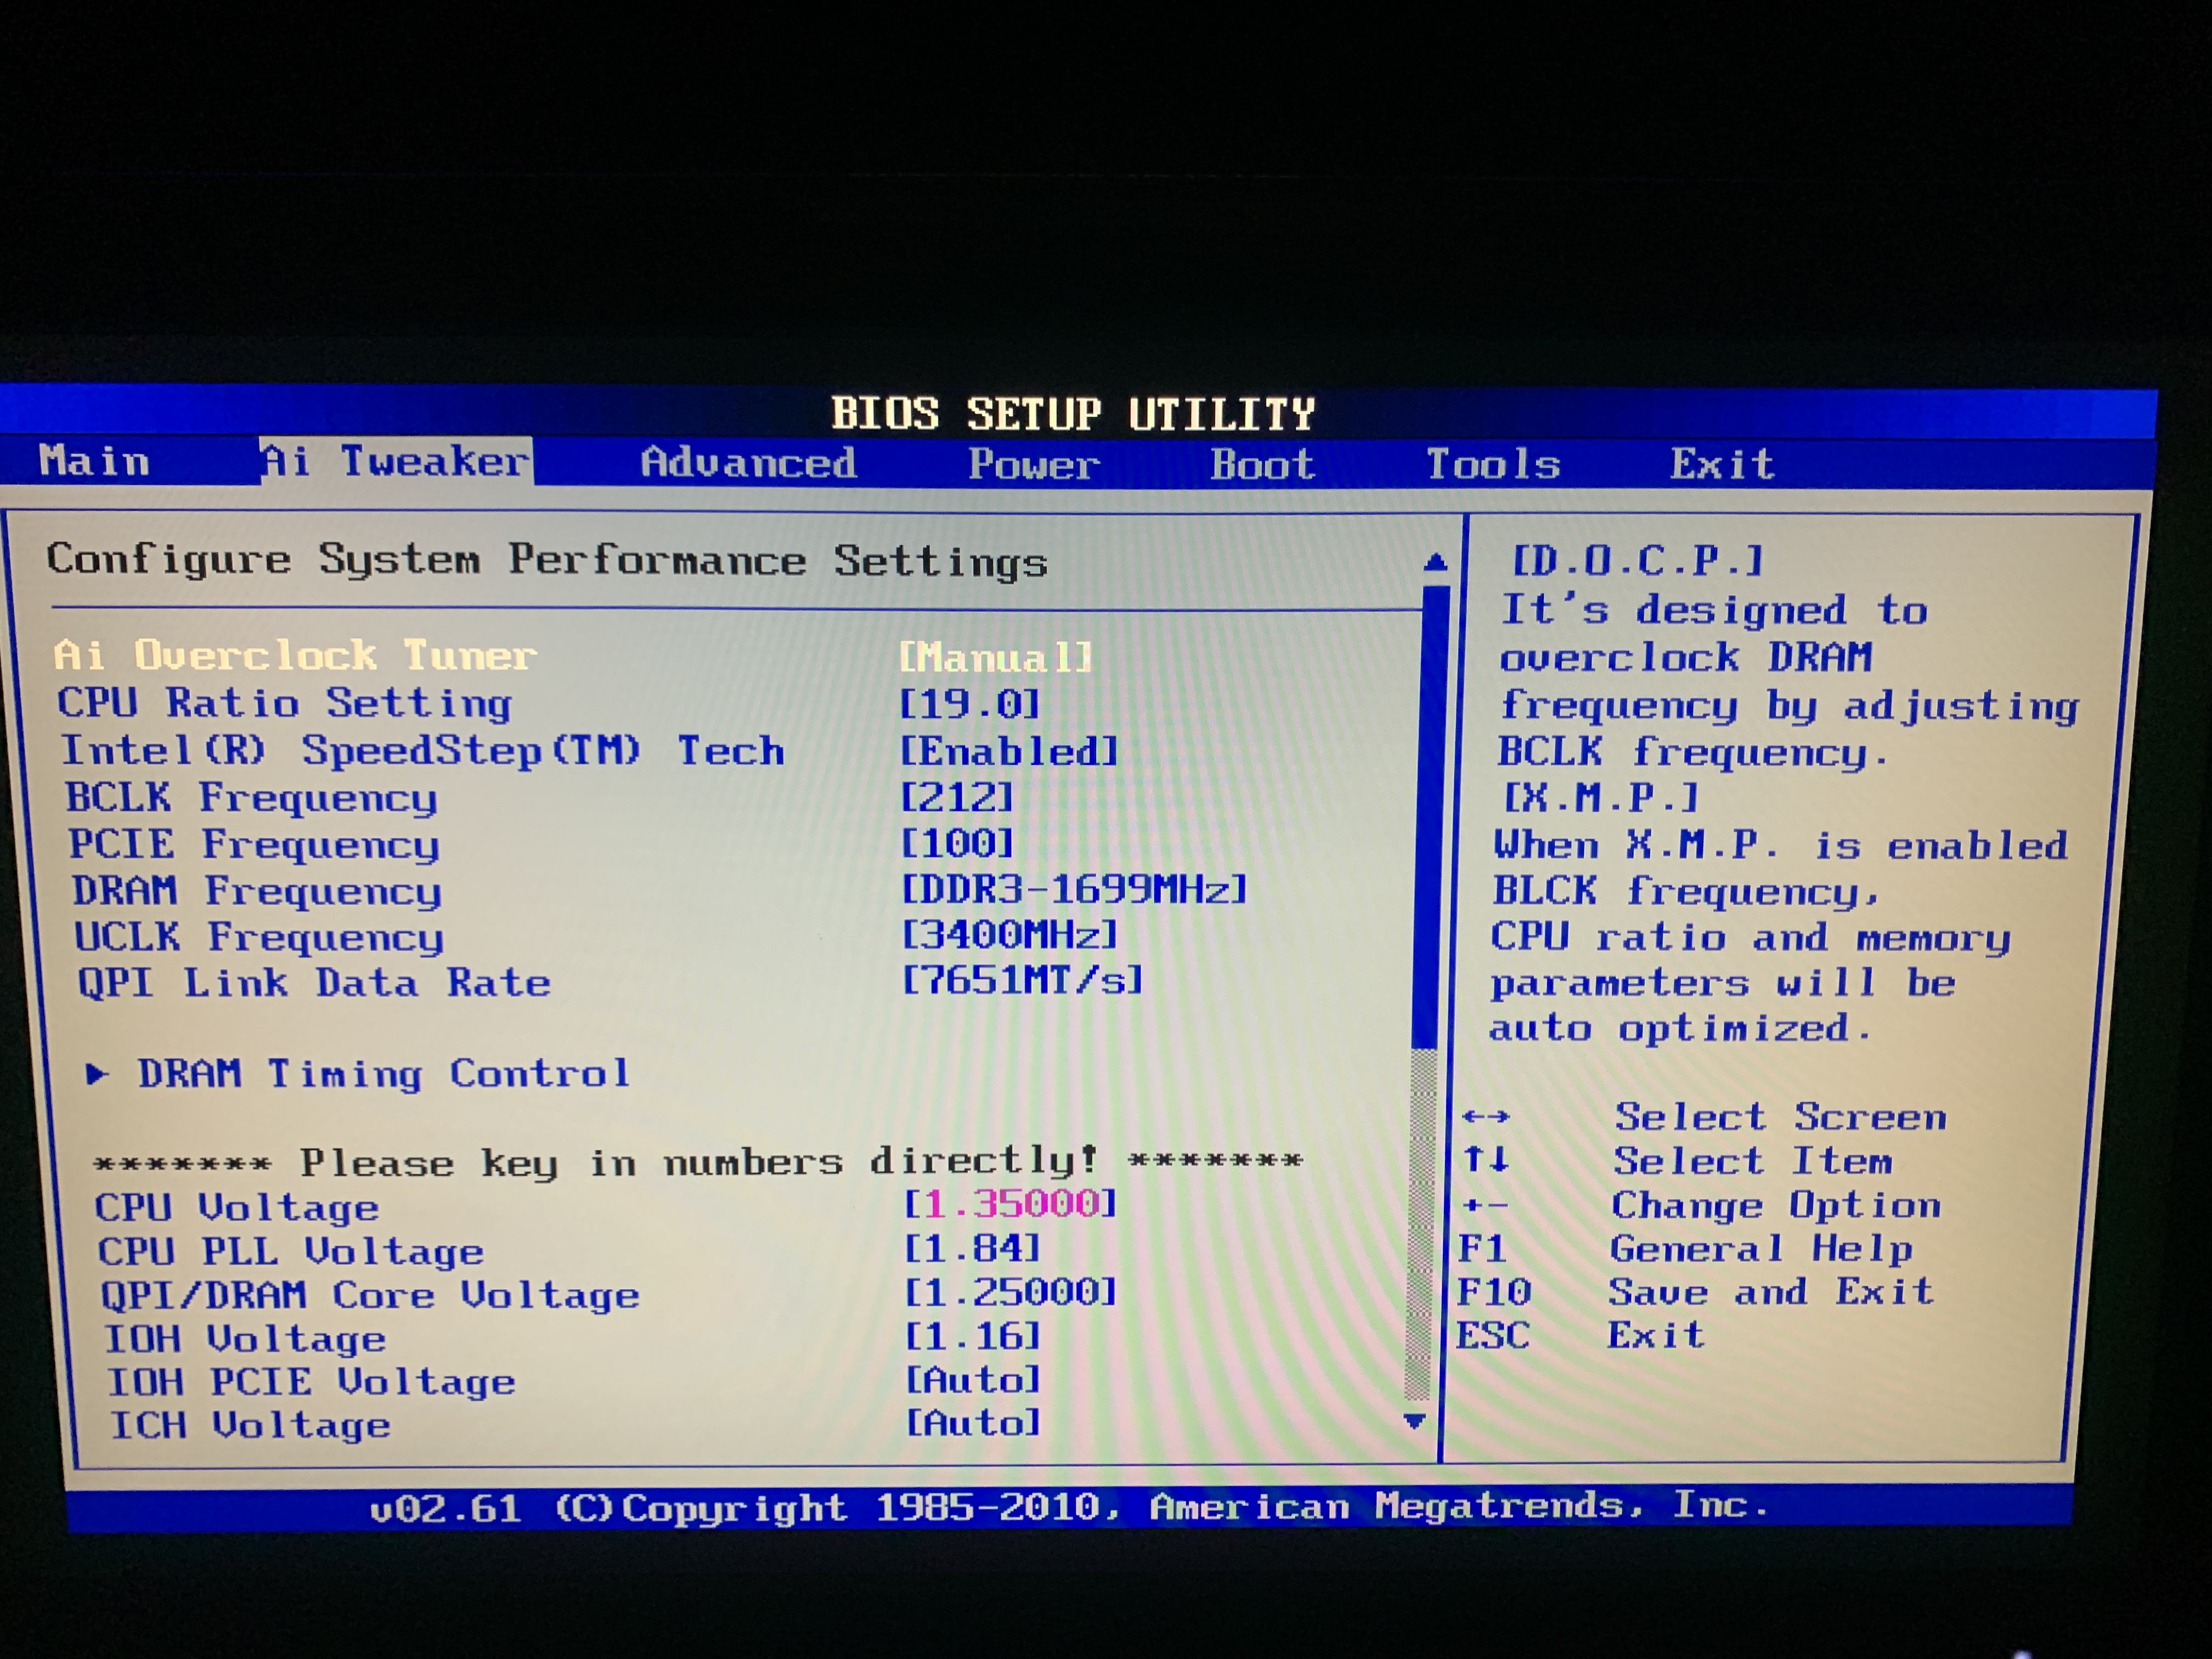
Task: Click the DRAM Timing Control triangle icon
Action: (x=96, y=1074)
